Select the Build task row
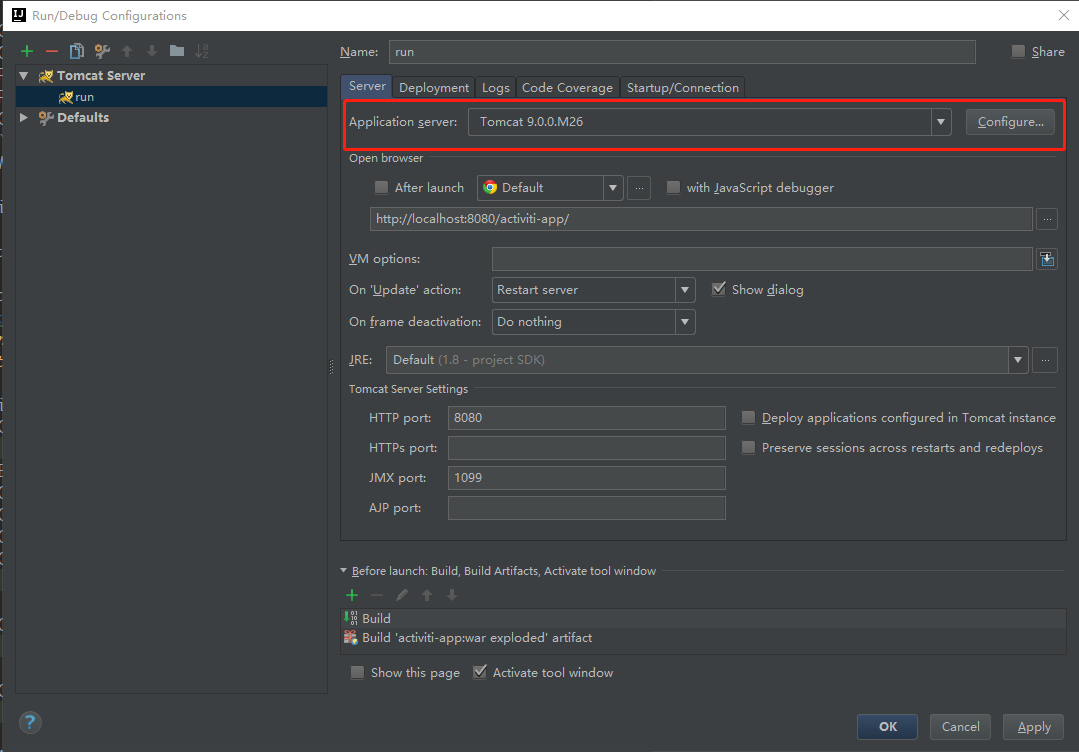Image resolution: width=1079 pixels, height=752 pixels. point(703,619)
